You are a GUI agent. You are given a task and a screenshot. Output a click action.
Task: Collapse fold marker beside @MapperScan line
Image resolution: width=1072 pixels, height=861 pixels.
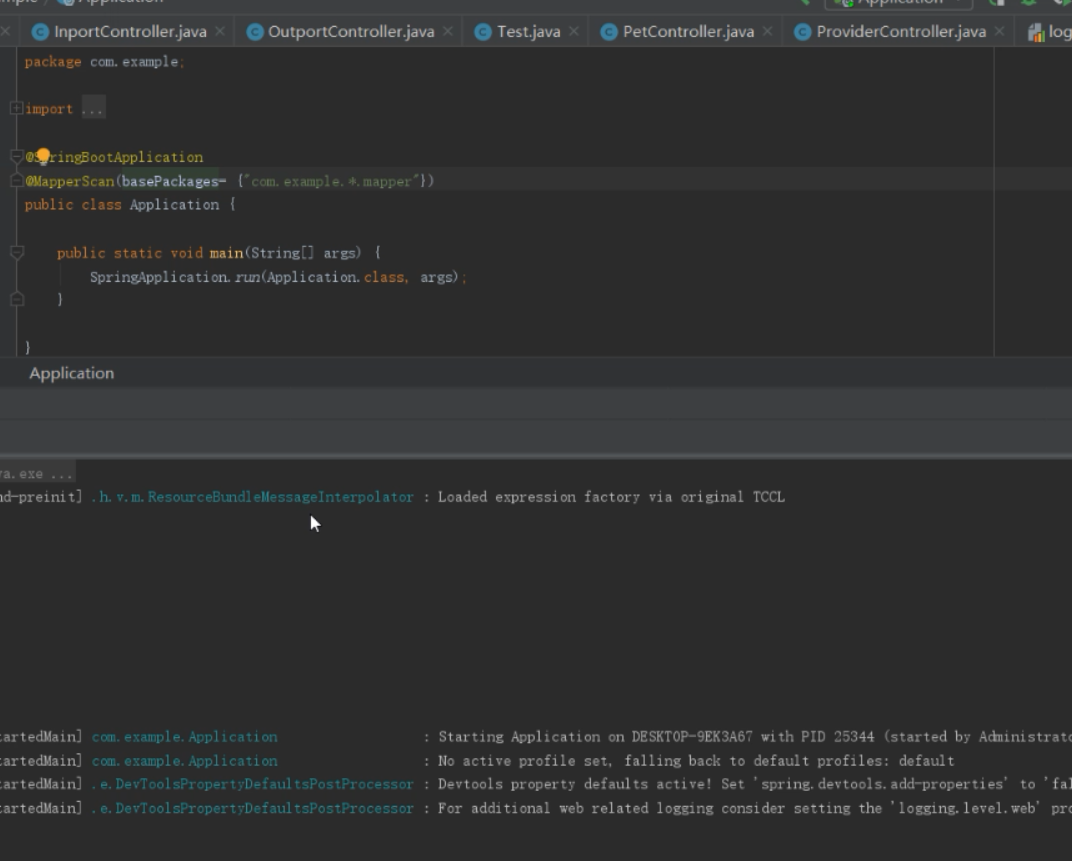click(x=17, y=181)
